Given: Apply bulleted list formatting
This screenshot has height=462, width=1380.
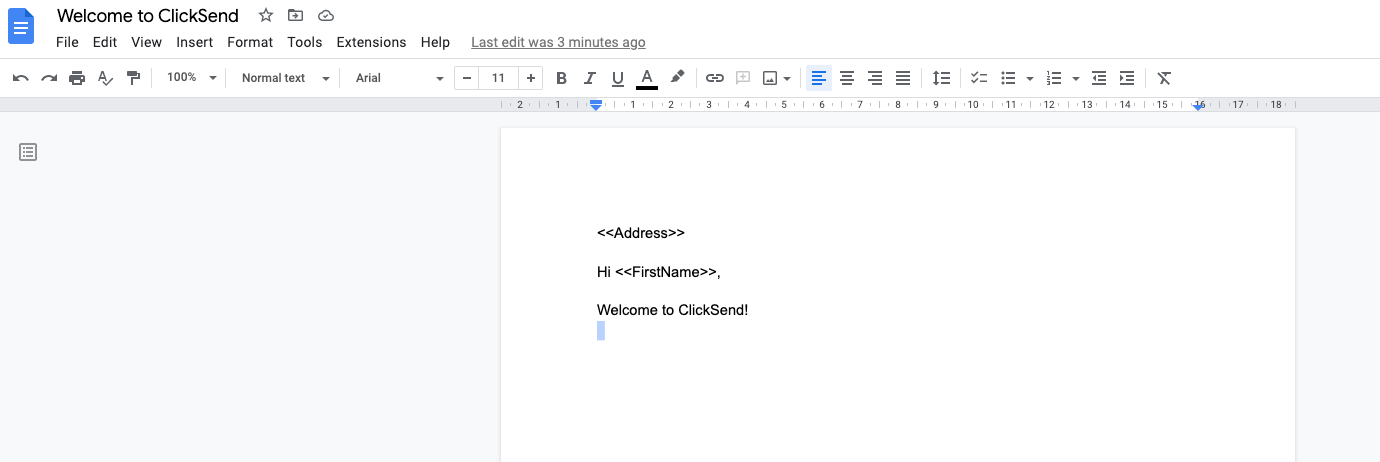Looking at the screenshot, I should coord(1008,78).
